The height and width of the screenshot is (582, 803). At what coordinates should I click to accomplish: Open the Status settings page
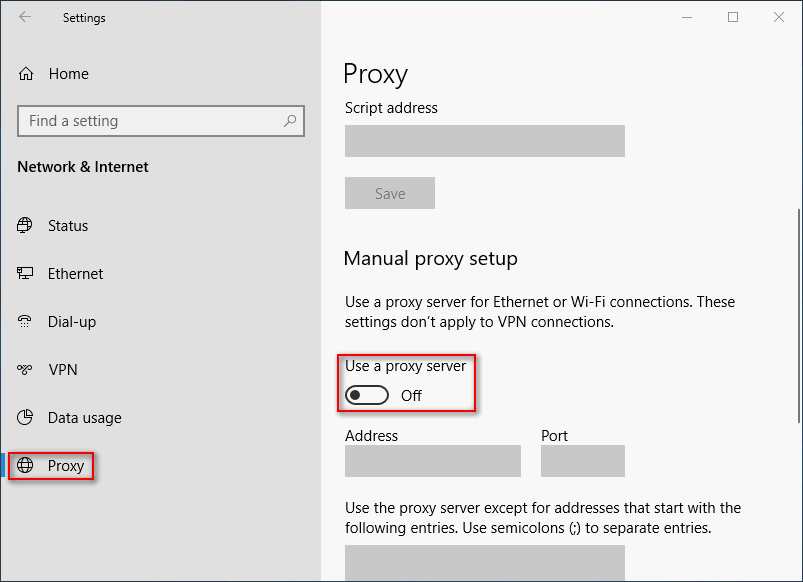click(x=68, y=226)
